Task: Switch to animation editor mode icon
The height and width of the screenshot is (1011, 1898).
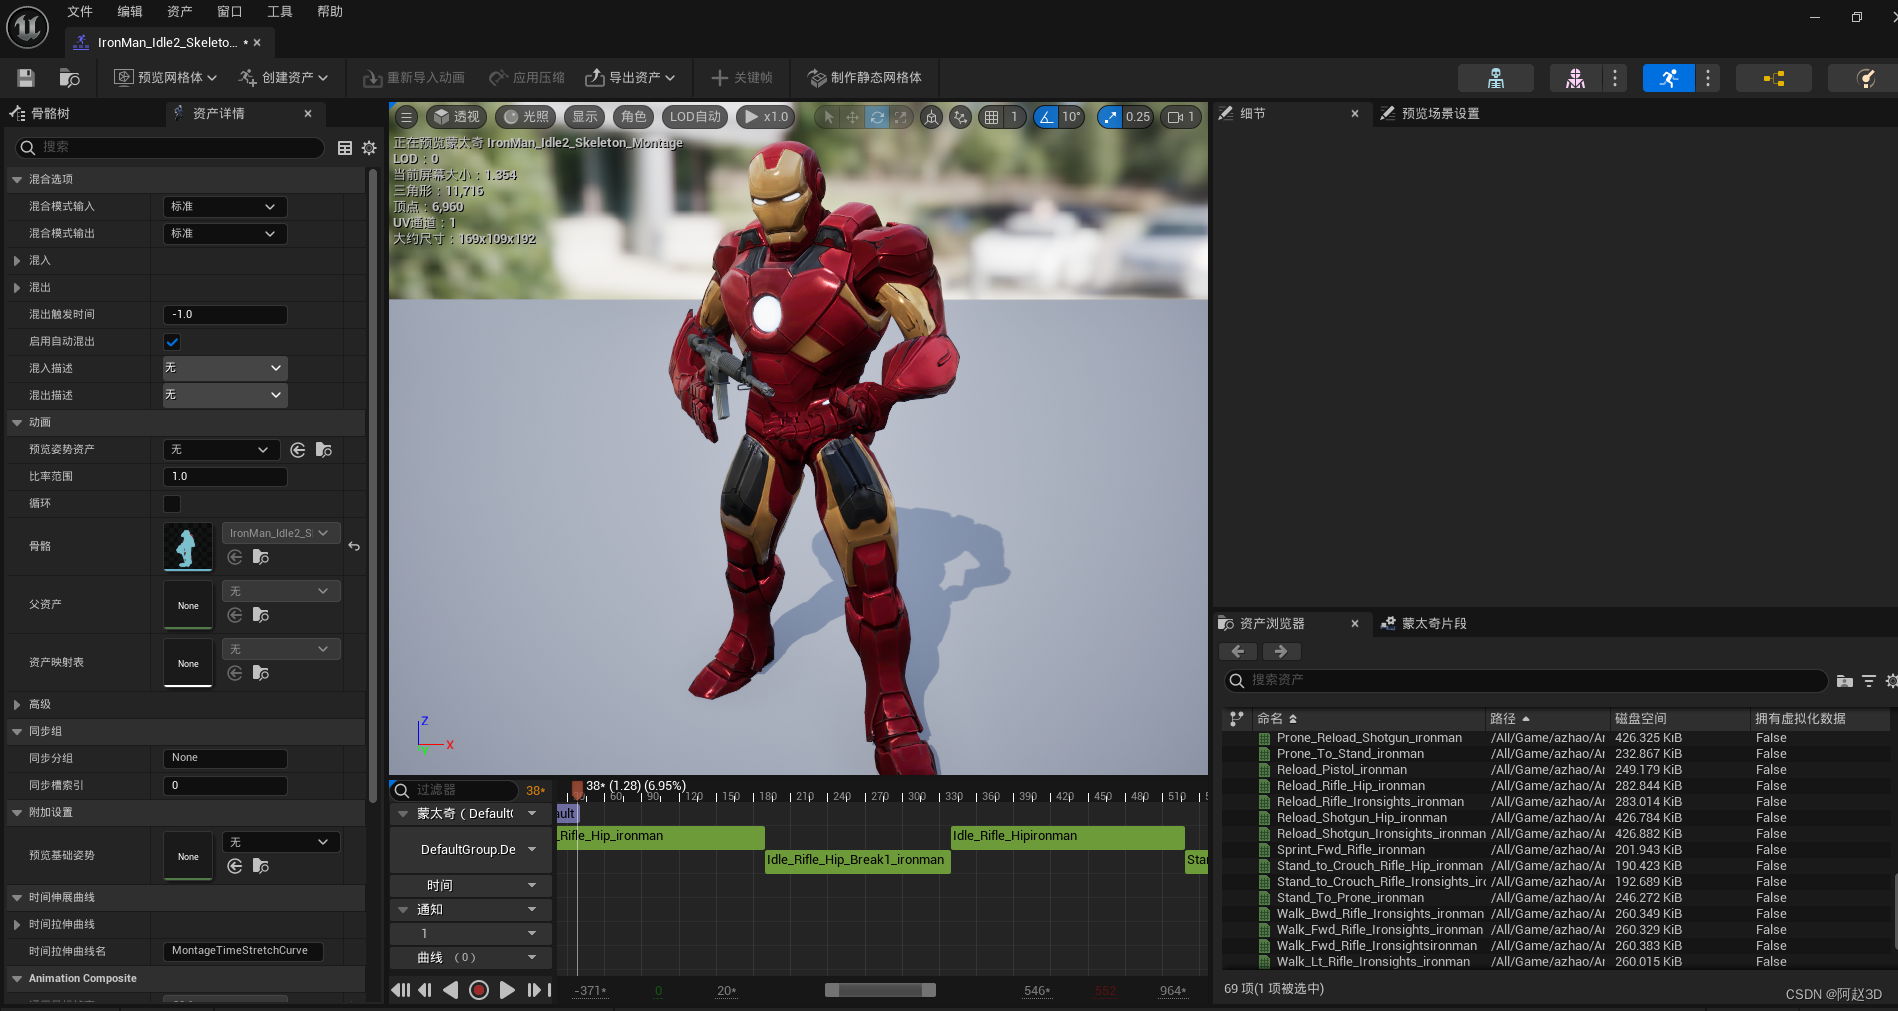Action: (1668, 78)
